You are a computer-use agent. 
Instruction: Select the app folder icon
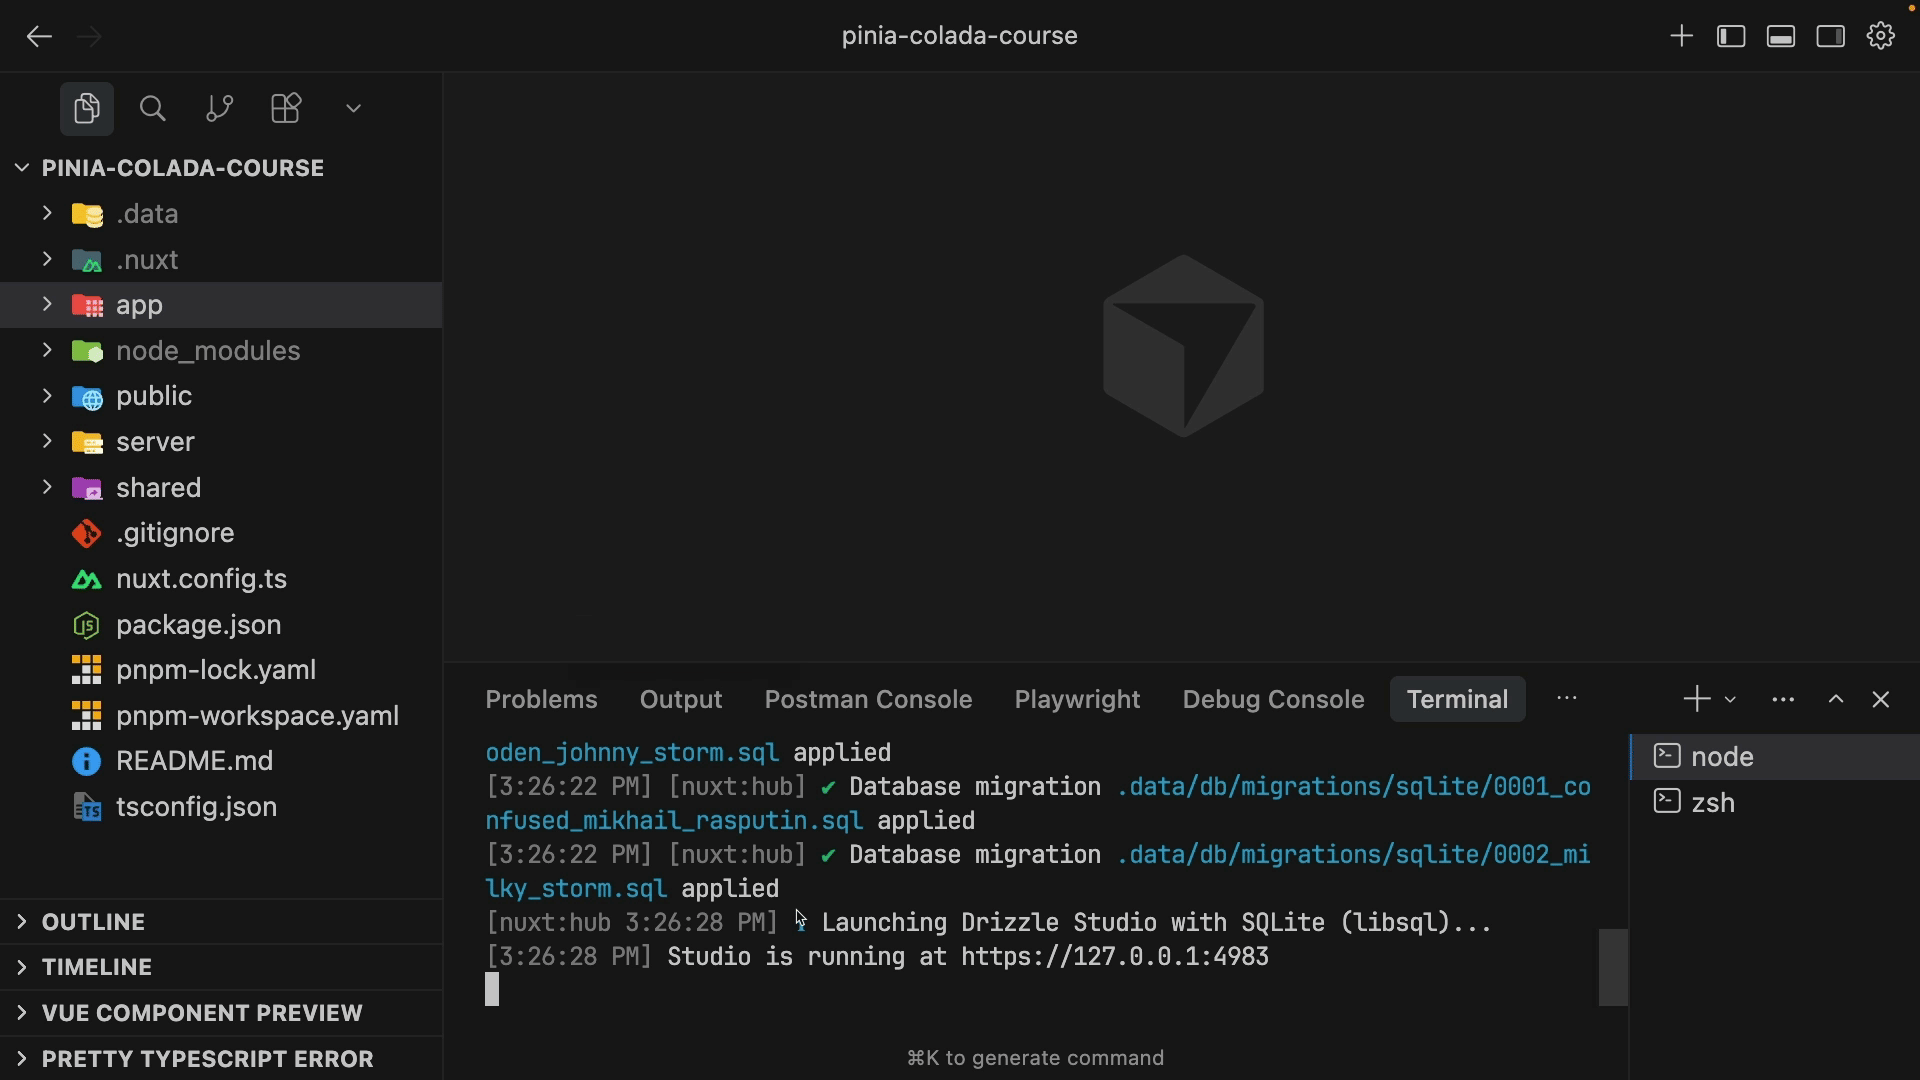[x=87, y=305]
